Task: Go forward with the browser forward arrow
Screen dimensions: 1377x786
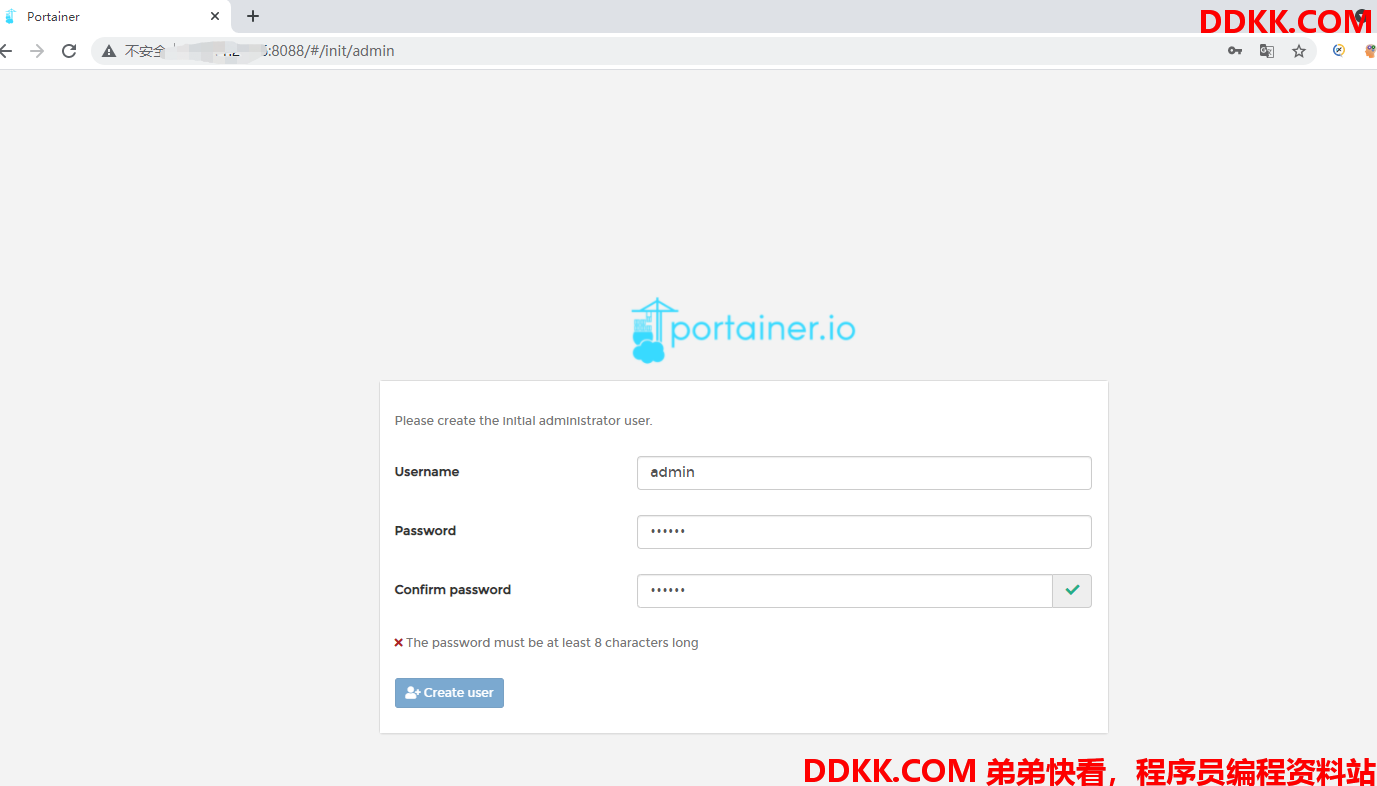Action: [37, 51]
